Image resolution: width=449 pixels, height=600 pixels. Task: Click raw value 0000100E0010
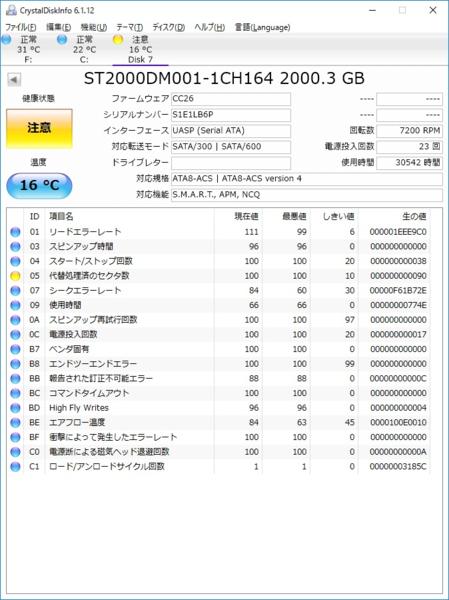[x=398, y=422]
